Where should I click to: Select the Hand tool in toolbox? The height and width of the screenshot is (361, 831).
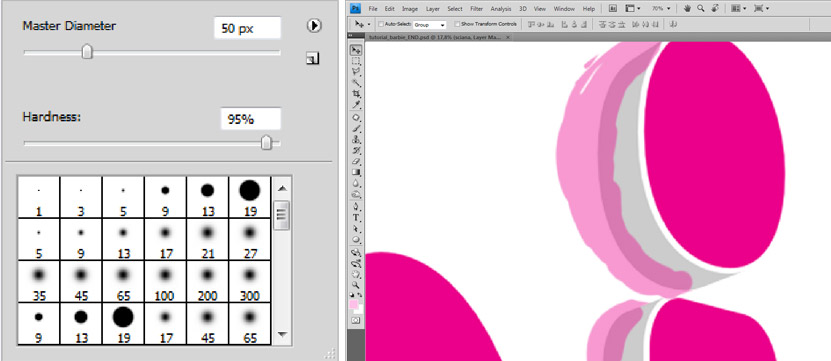click(x=356, y=275)
